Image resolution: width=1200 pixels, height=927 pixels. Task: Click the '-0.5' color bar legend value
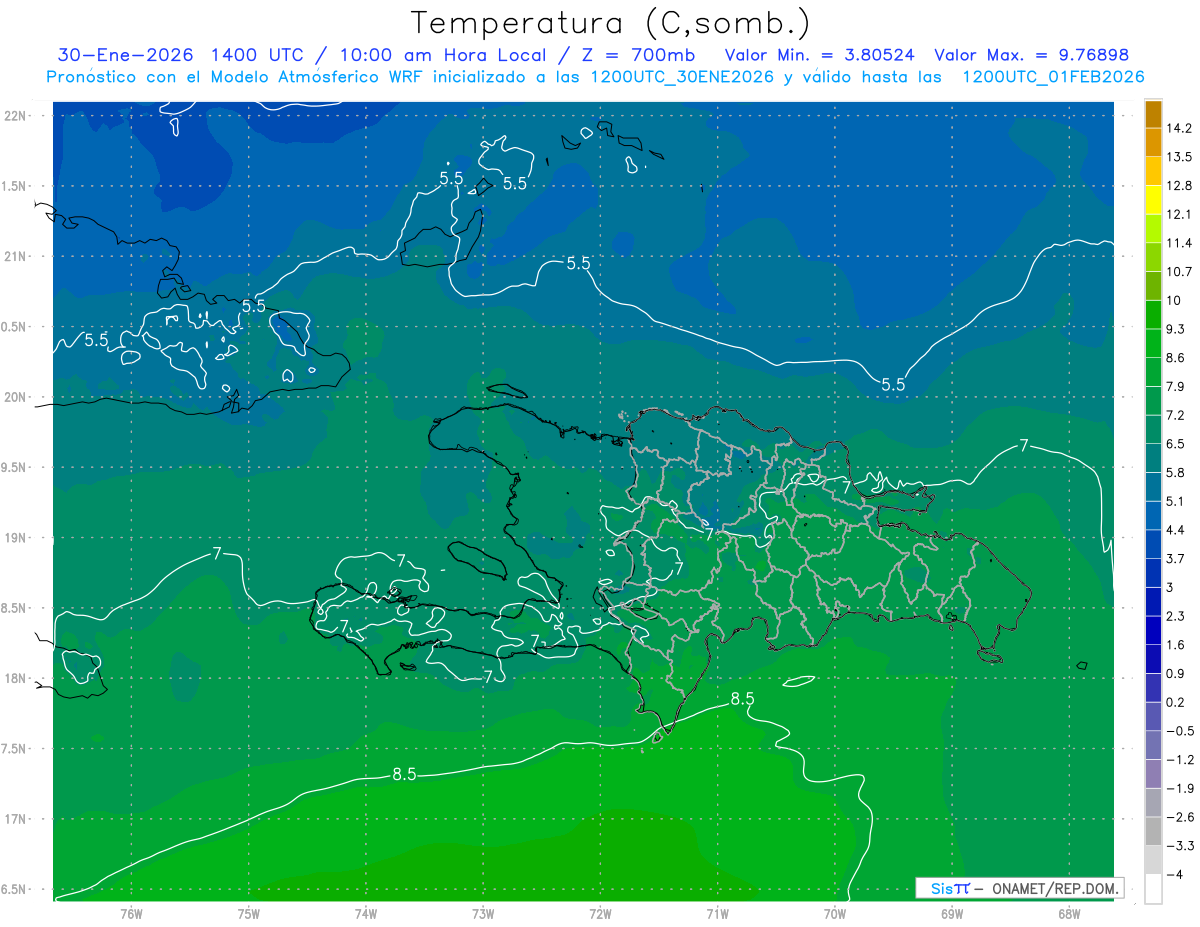[1180, 731]
